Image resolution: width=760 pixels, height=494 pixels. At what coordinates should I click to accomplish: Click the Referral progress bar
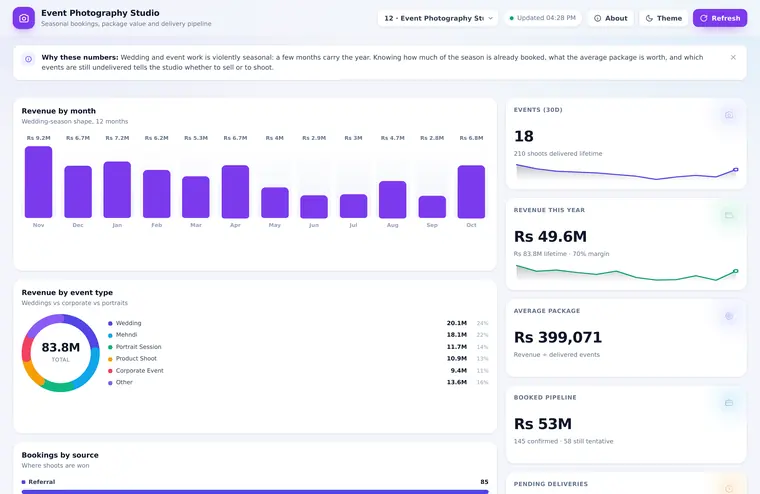[255, 492]
